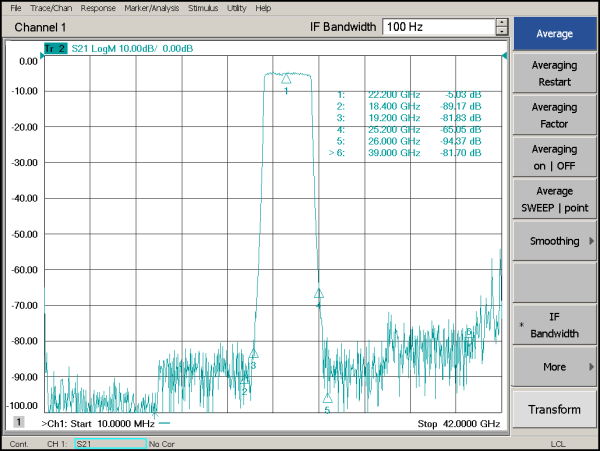This screenshot has width=600, height=451.
Task: Click the 0.00 y-axis label
Action: click(28, 62)
